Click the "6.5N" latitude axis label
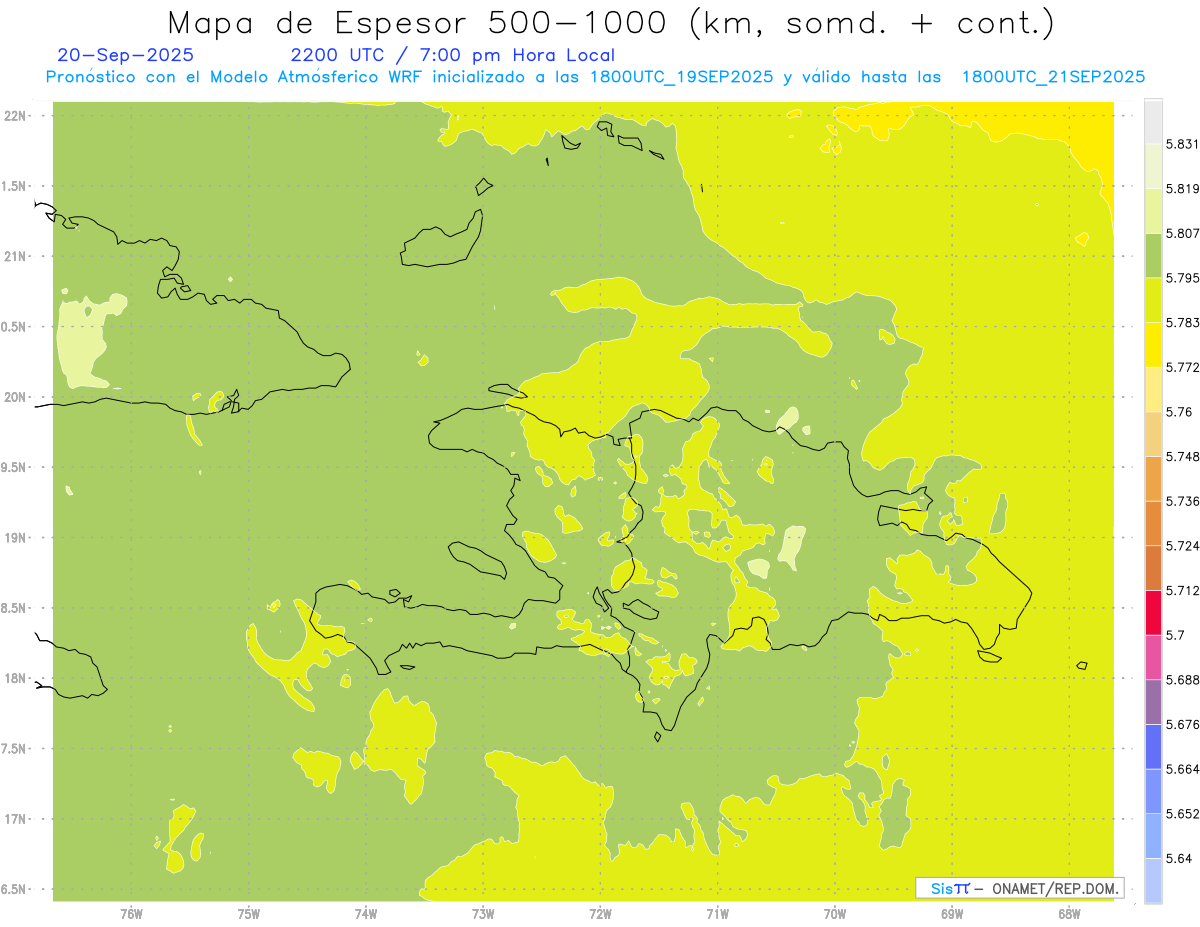 (15, 890)
